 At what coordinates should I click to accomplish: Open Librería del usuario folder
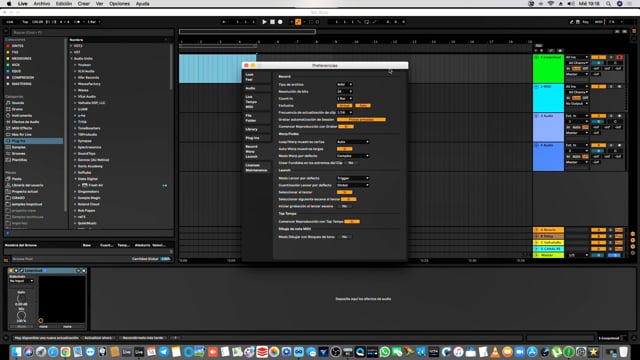27,185
